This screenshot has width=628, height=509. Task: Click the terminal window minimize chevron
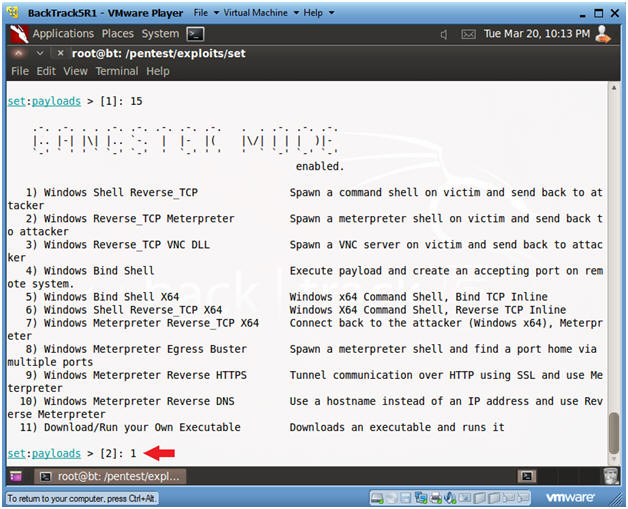click(40, 53)
